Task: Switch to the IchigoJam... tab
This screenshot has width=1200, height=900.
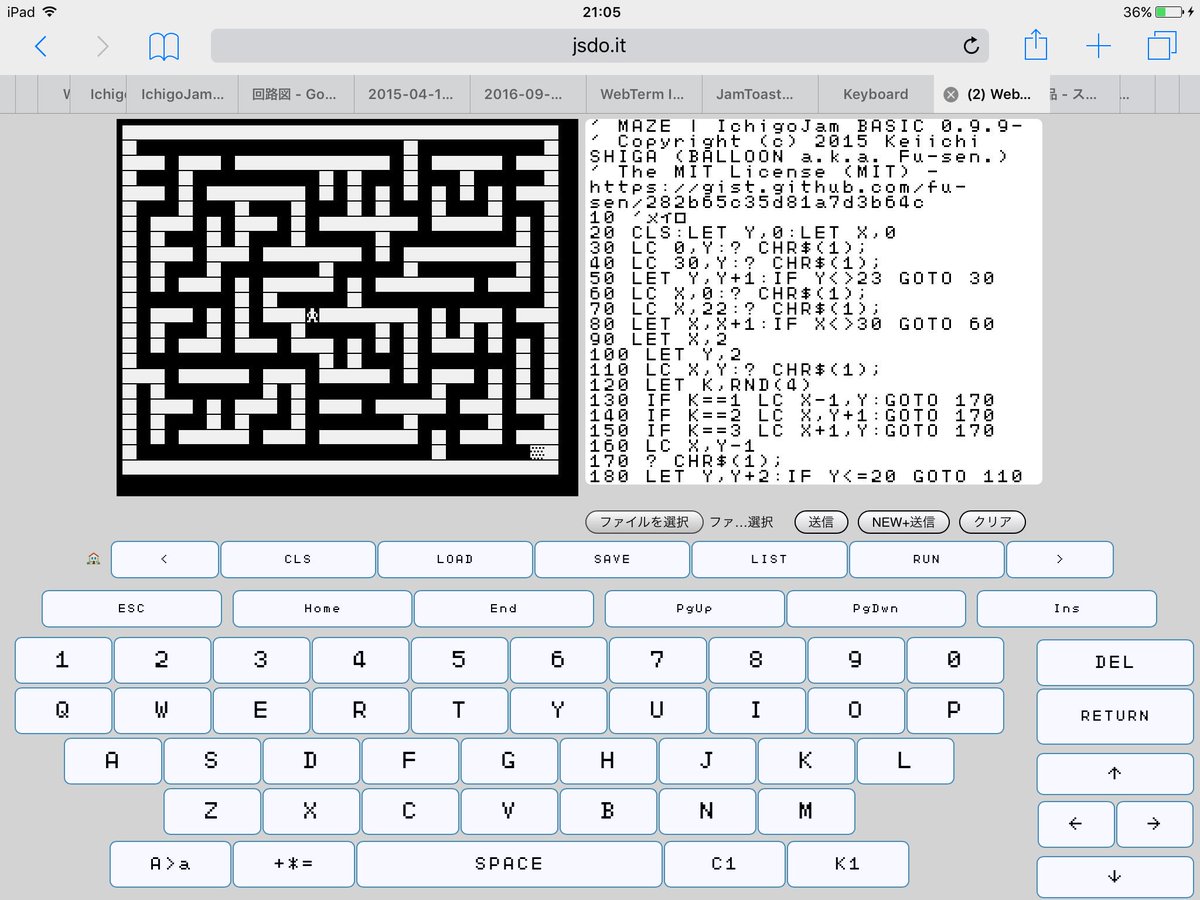Action: coord(183,94)
